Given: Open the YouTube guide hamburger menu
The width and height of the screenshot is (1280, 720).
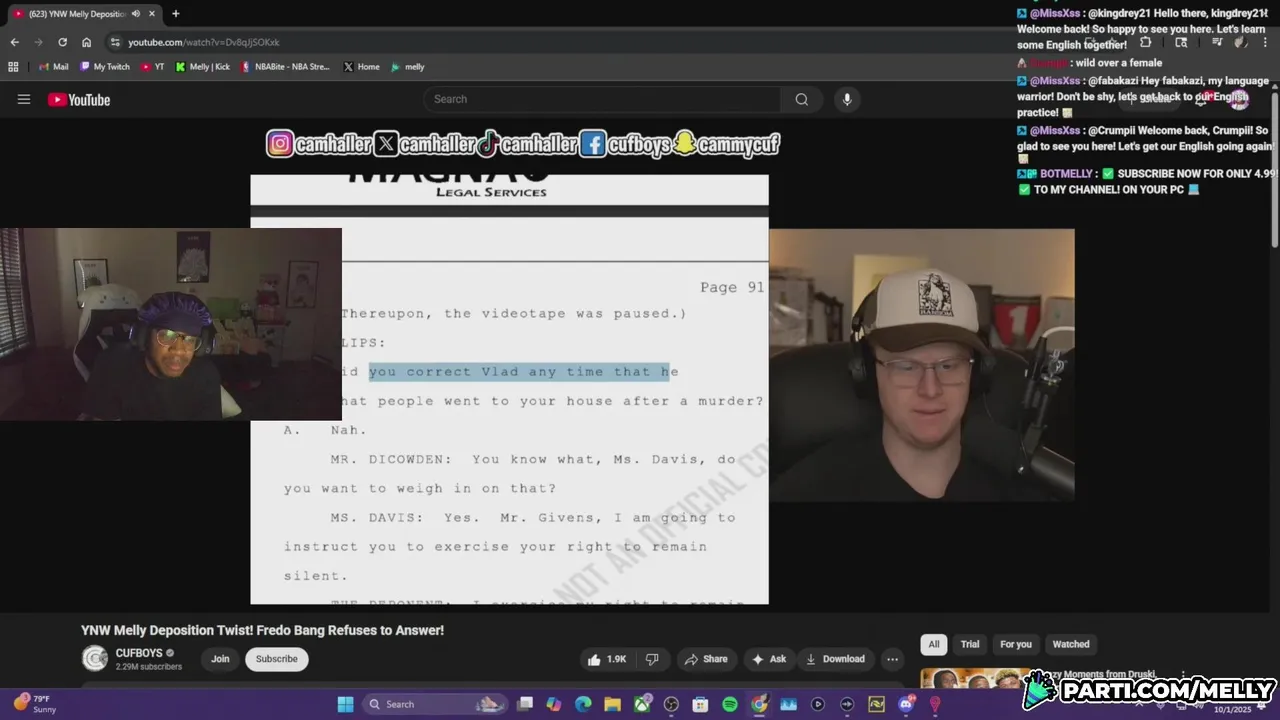Looking at the screenshot, I should pyautogui.click(x=24, y=99).
